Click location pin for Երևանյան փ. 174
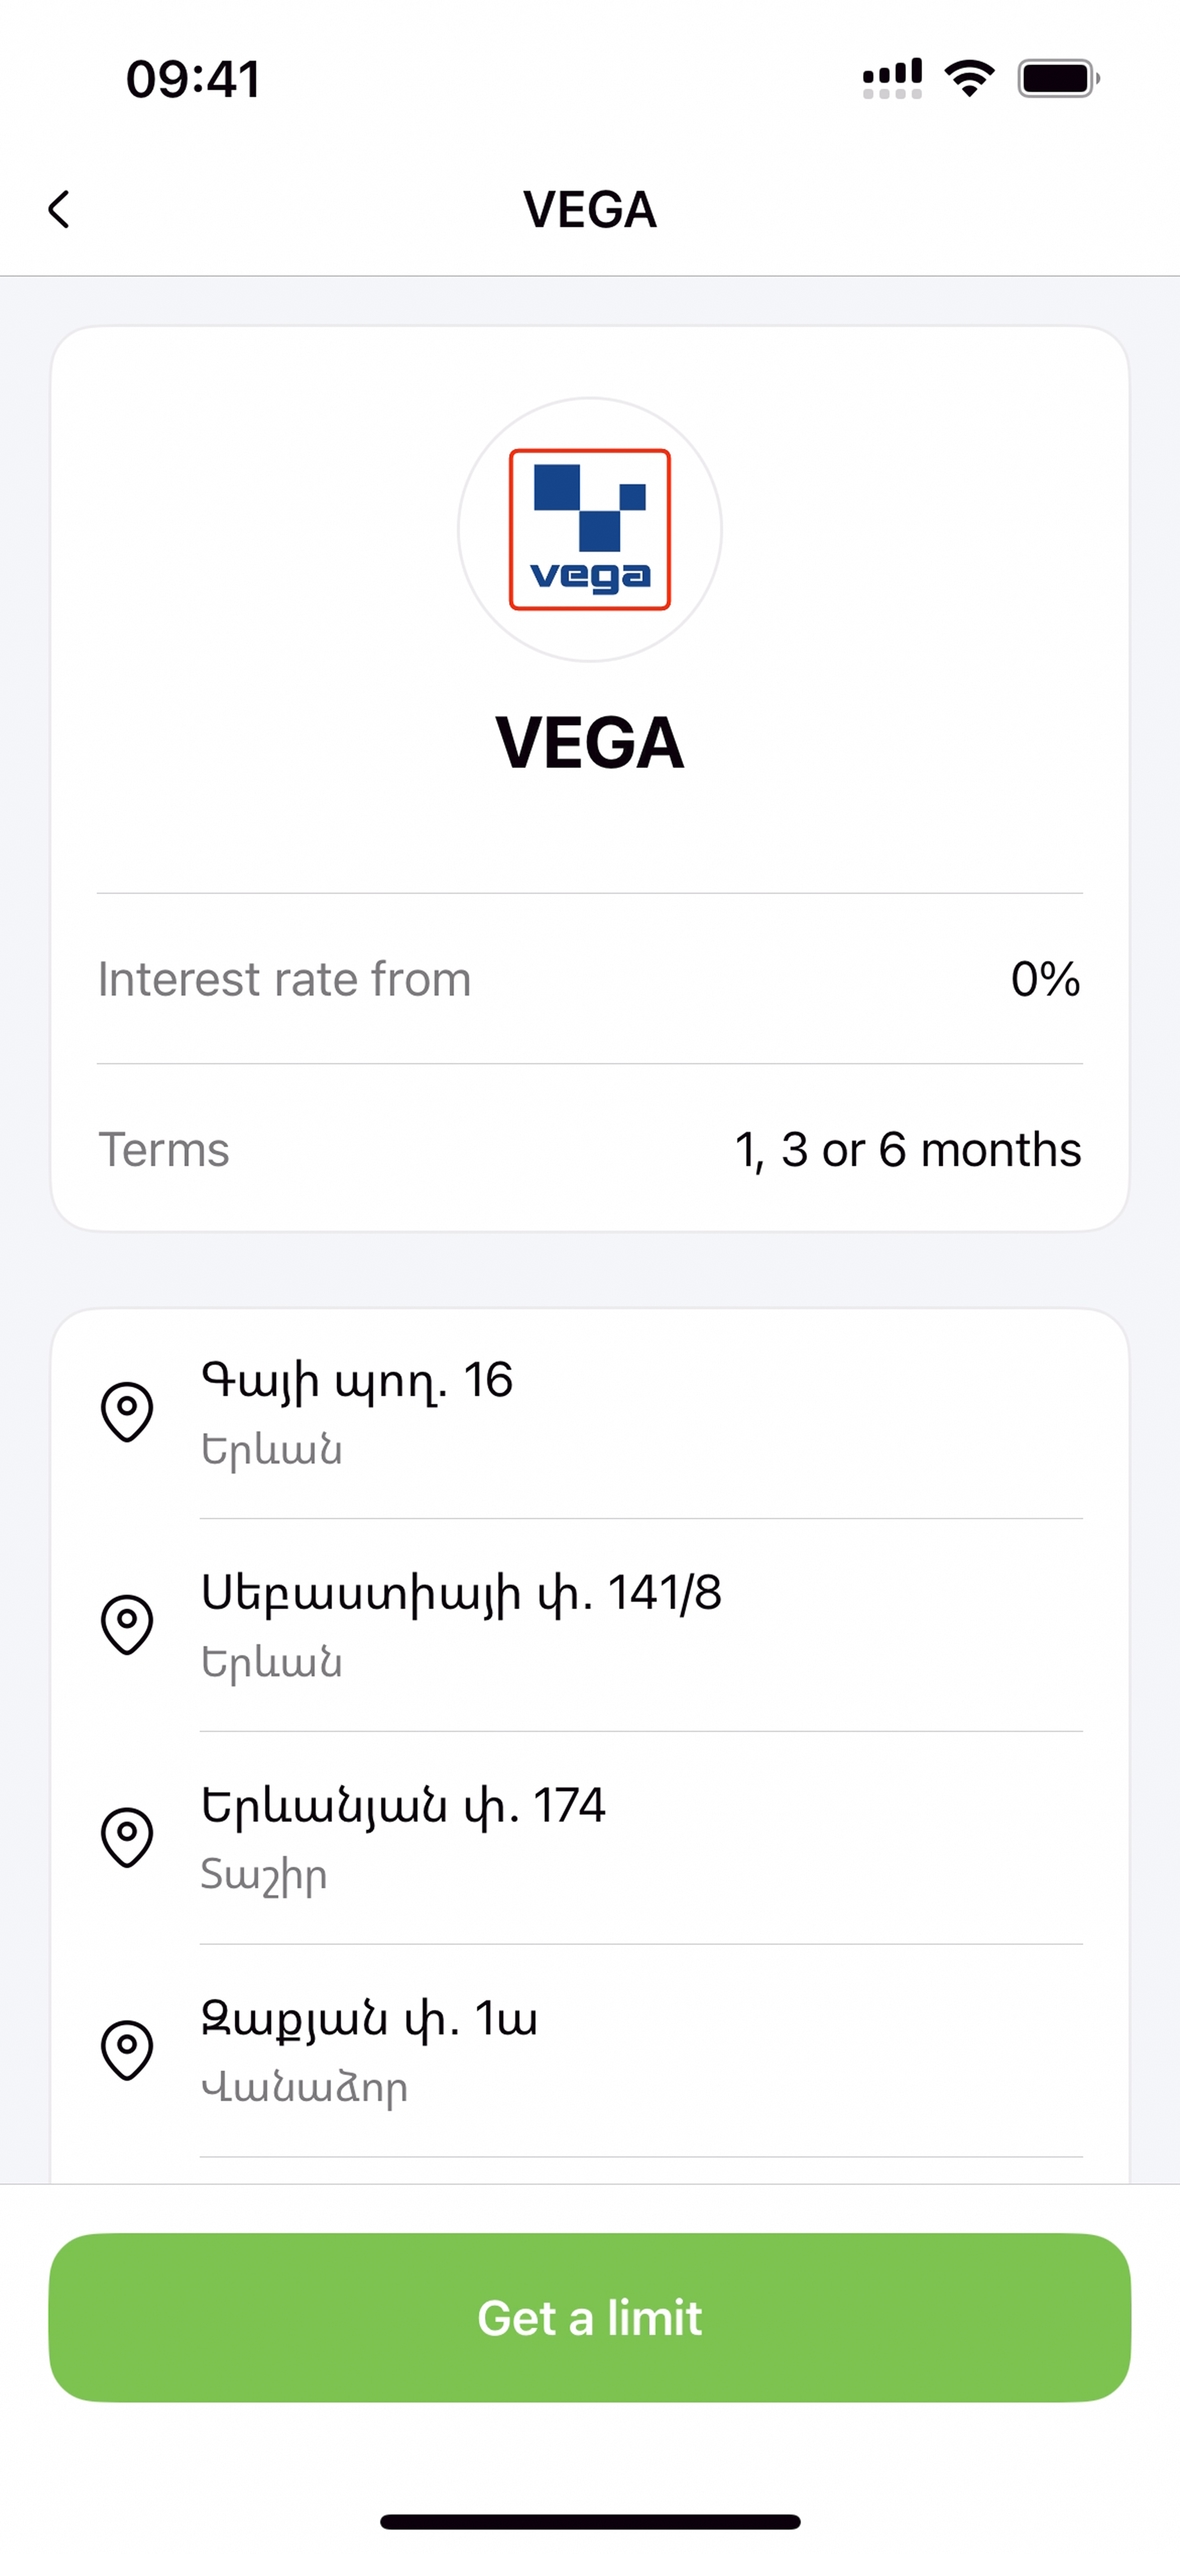This screenshot has height=2554, width=1180. click(127, 1836)
